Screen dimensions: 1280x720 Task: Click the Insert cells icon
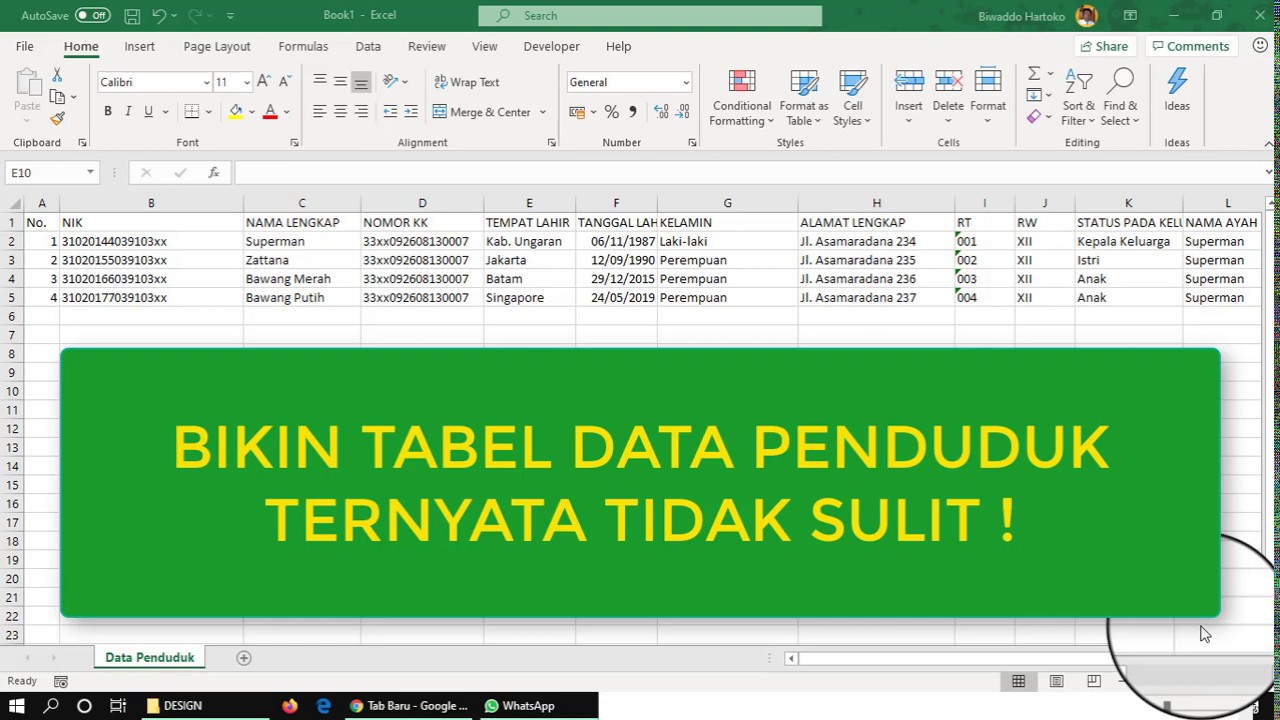click(x=909, y=82)
